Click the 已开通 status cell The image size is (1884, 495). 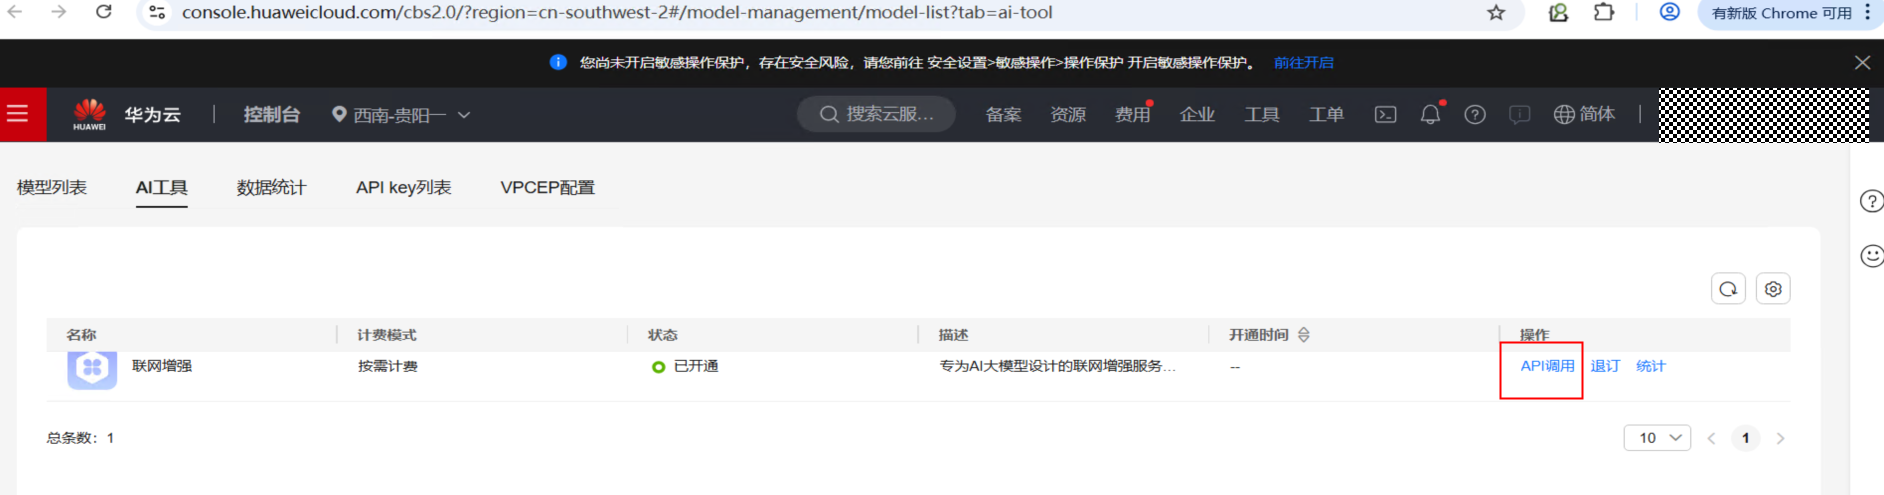pos(685,366)
